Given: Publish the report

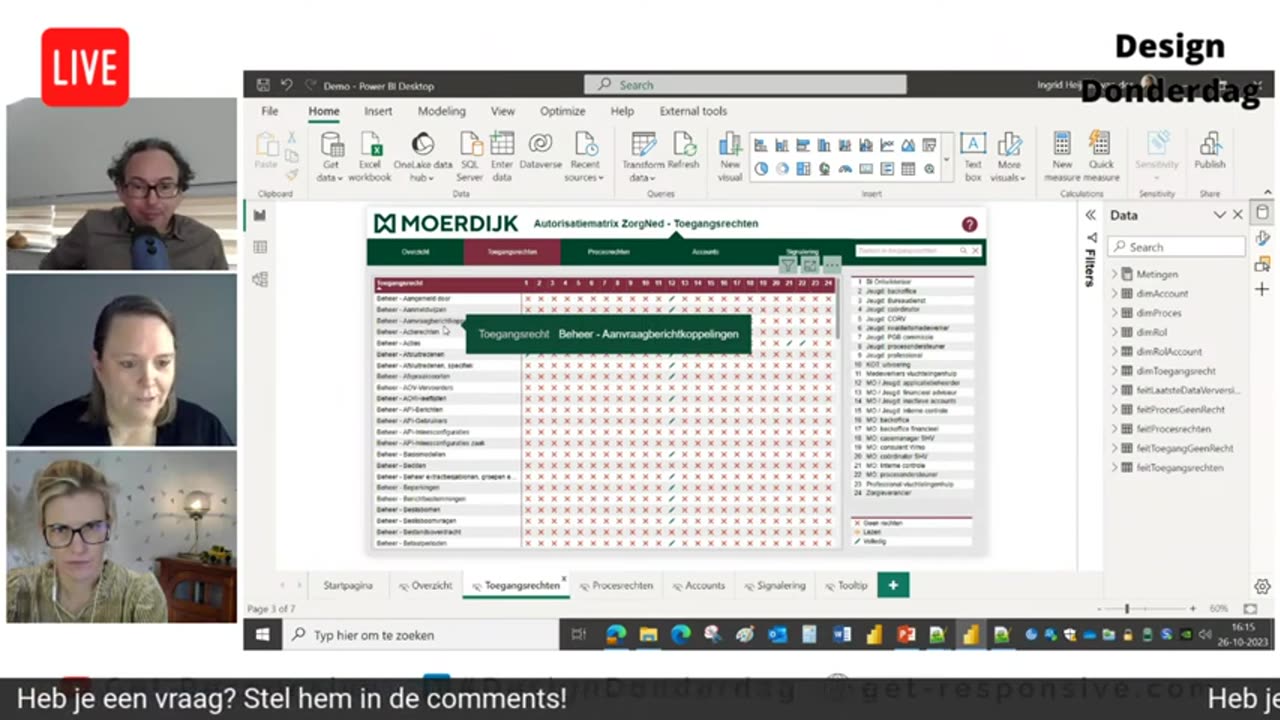Looking at the screenshot, I should [x=1210, y=150].
